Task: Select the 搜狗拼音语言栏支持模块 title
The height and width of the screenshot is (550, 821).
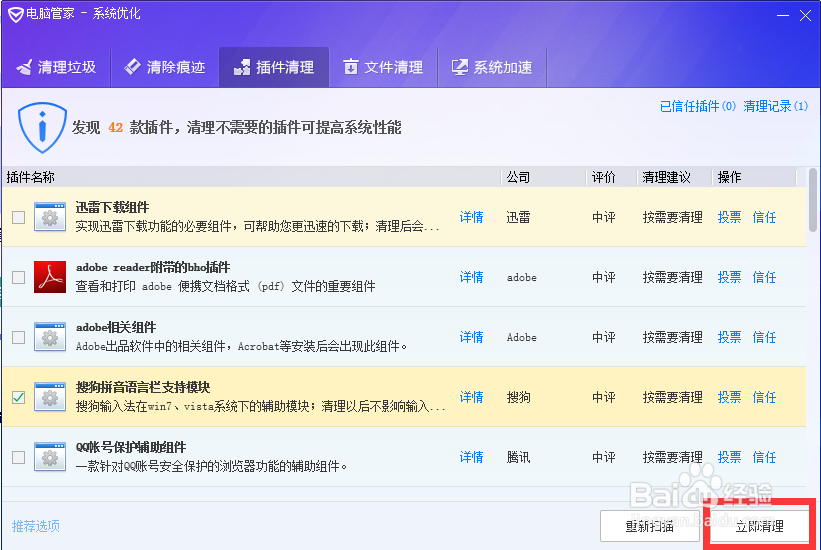Action: pos(143,388)
